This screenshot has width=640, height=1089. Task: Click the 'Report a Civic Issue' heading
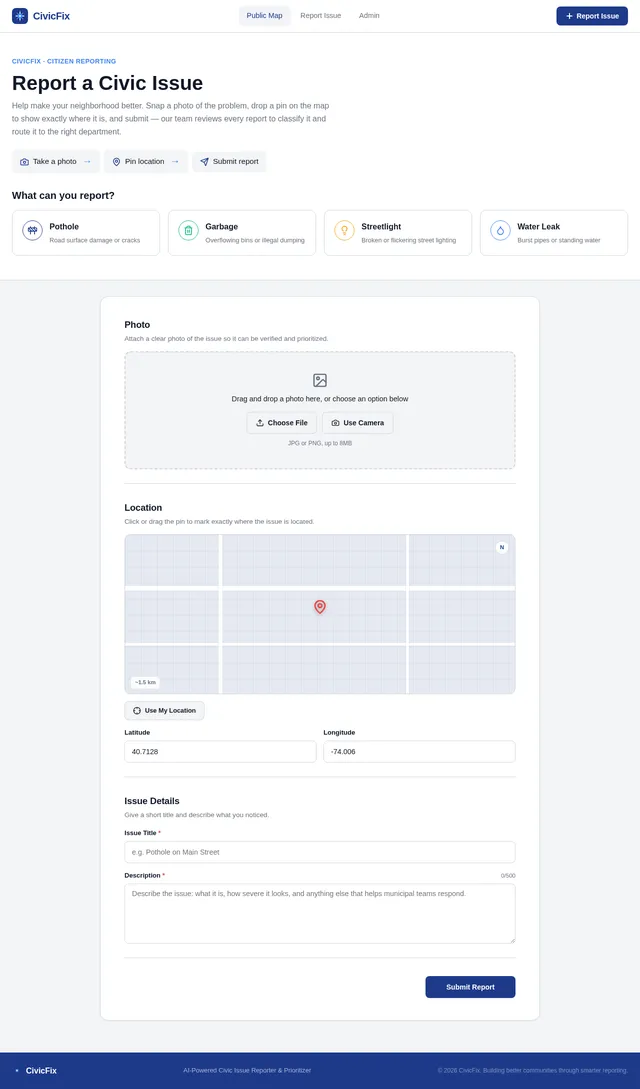pos(108,83)
